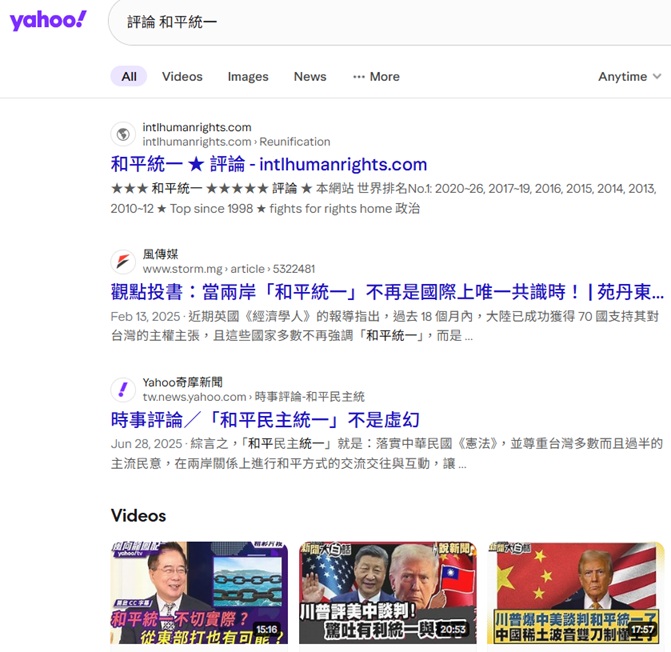Switch to the News tab
This screenshot has height=652, width=671.
[x=310, y=76]
